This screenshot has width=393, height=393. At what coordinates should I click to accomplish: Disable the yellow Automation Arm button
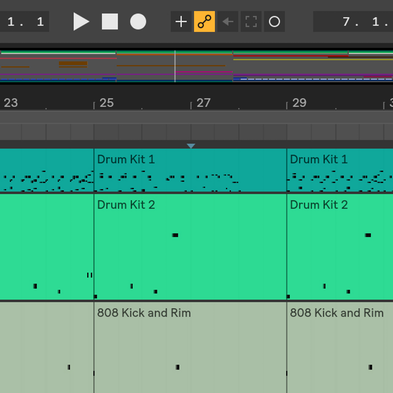[204, 22]
